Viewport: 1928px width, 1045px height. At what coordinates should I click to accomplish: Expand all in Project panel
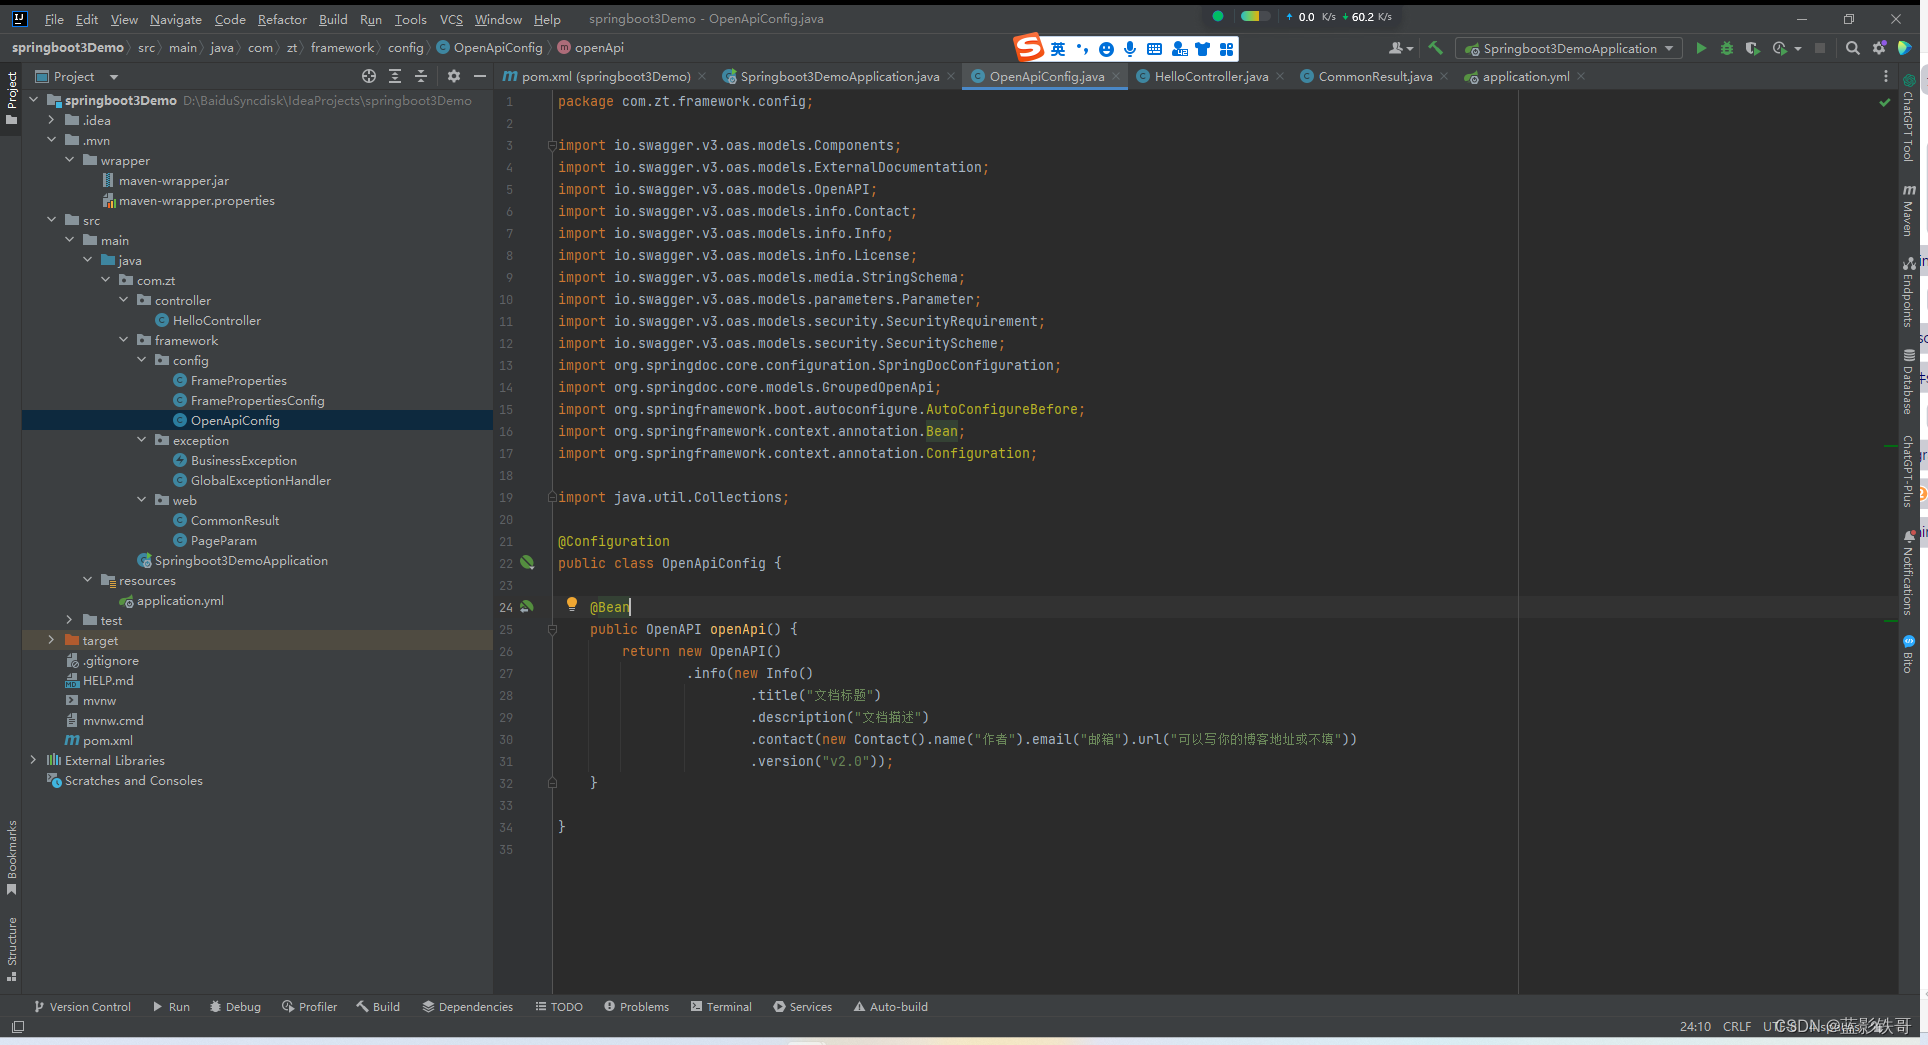(395, 76)
